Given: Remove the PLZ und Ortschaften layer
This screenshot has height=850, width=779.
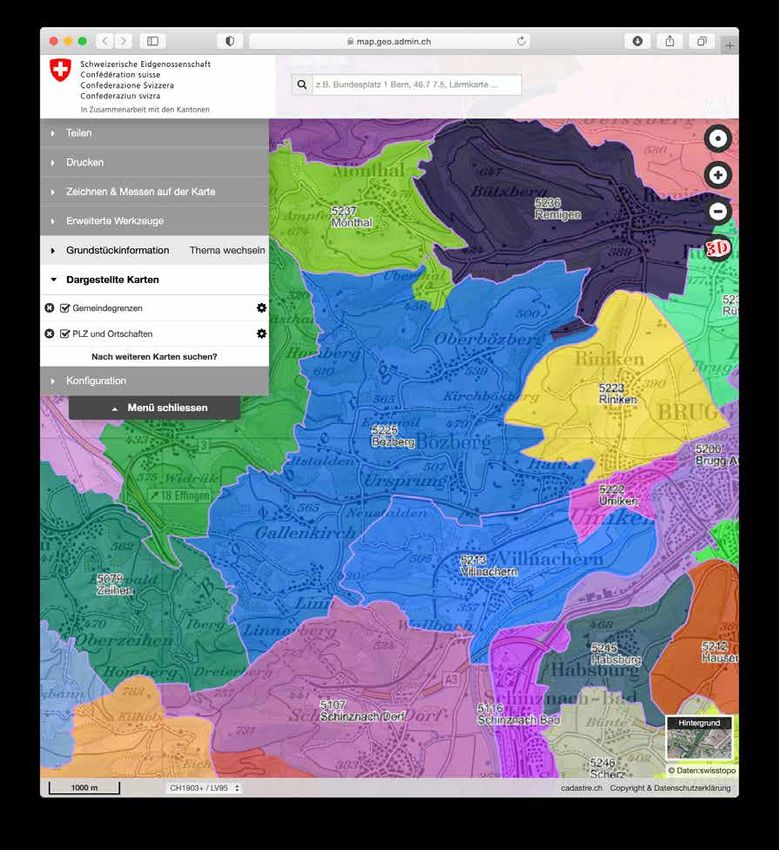Looking at the screenshot, I should pyautogui.click(x=49, y=333).
